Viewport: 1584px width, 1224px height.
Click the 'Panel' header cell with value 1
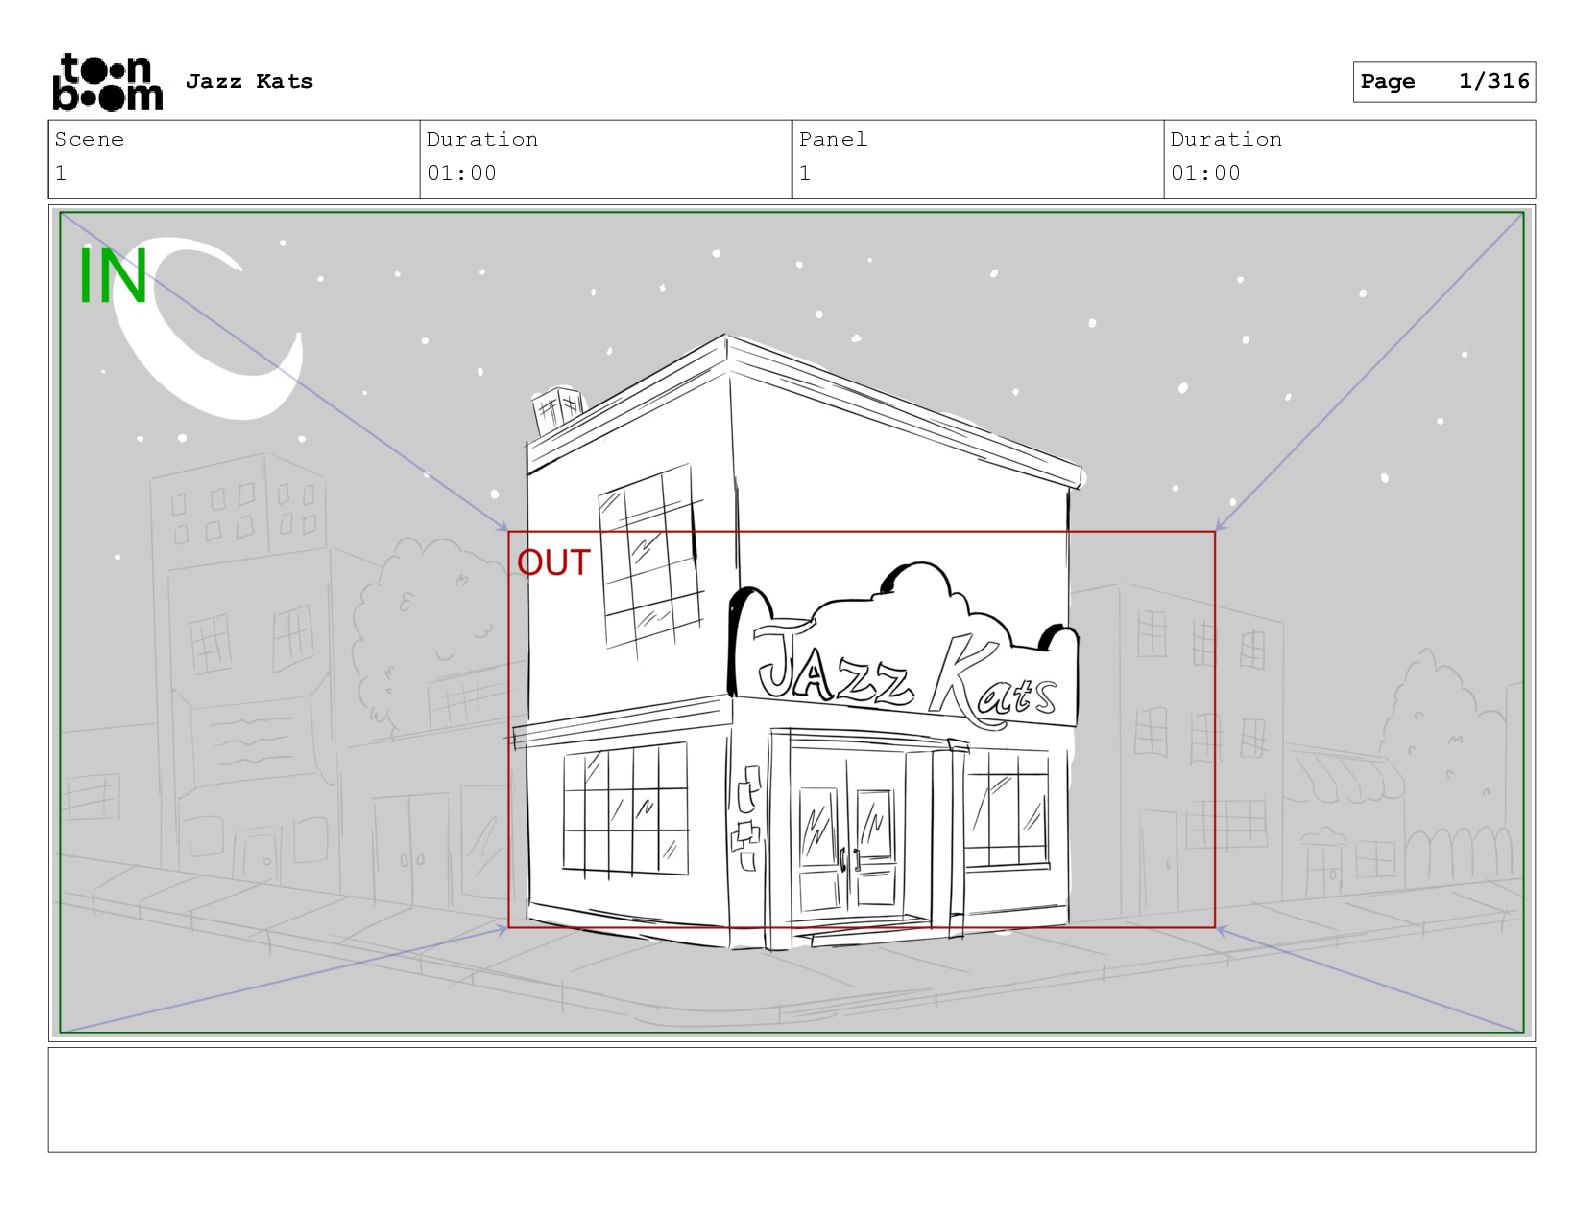coord(978,159)
